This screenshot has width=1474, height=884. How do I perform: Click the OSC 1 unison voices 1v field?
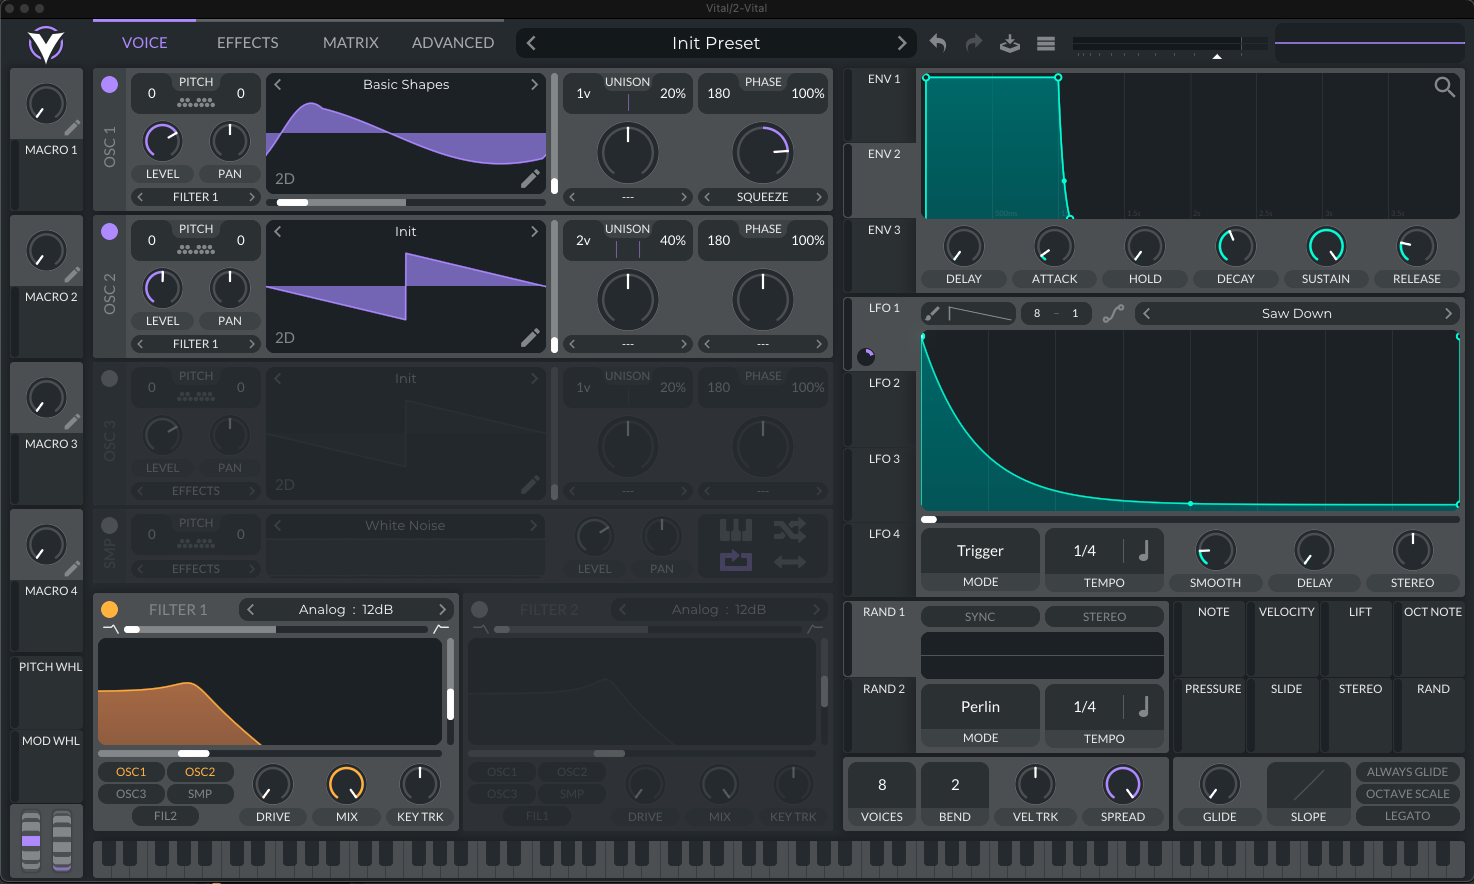point(583,93)
